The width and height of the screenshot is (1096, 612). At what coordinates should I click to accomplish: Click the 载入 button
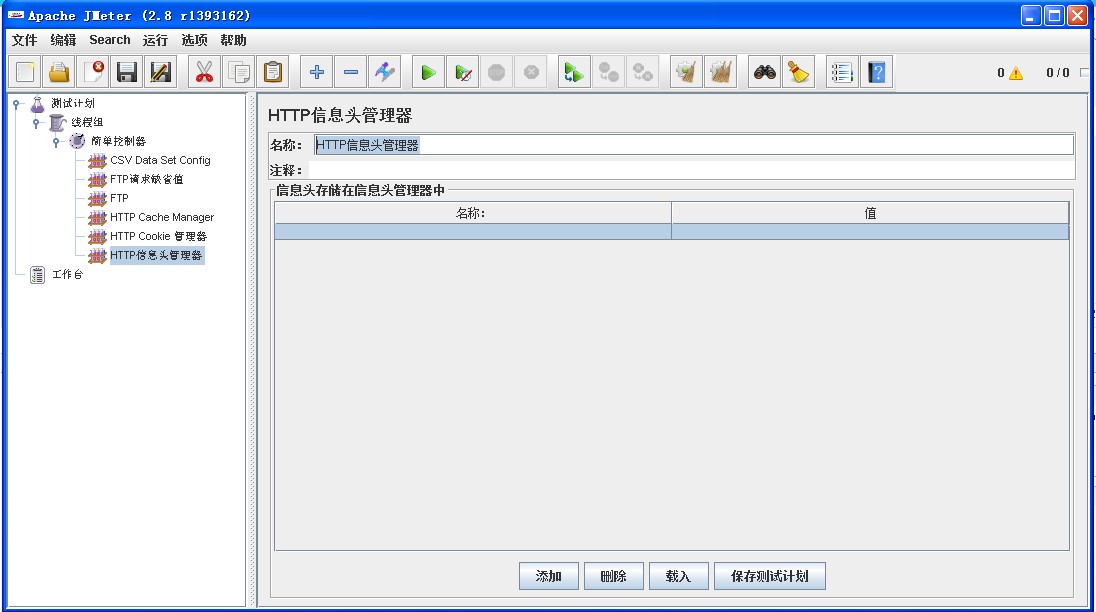(x=679, y=576)
